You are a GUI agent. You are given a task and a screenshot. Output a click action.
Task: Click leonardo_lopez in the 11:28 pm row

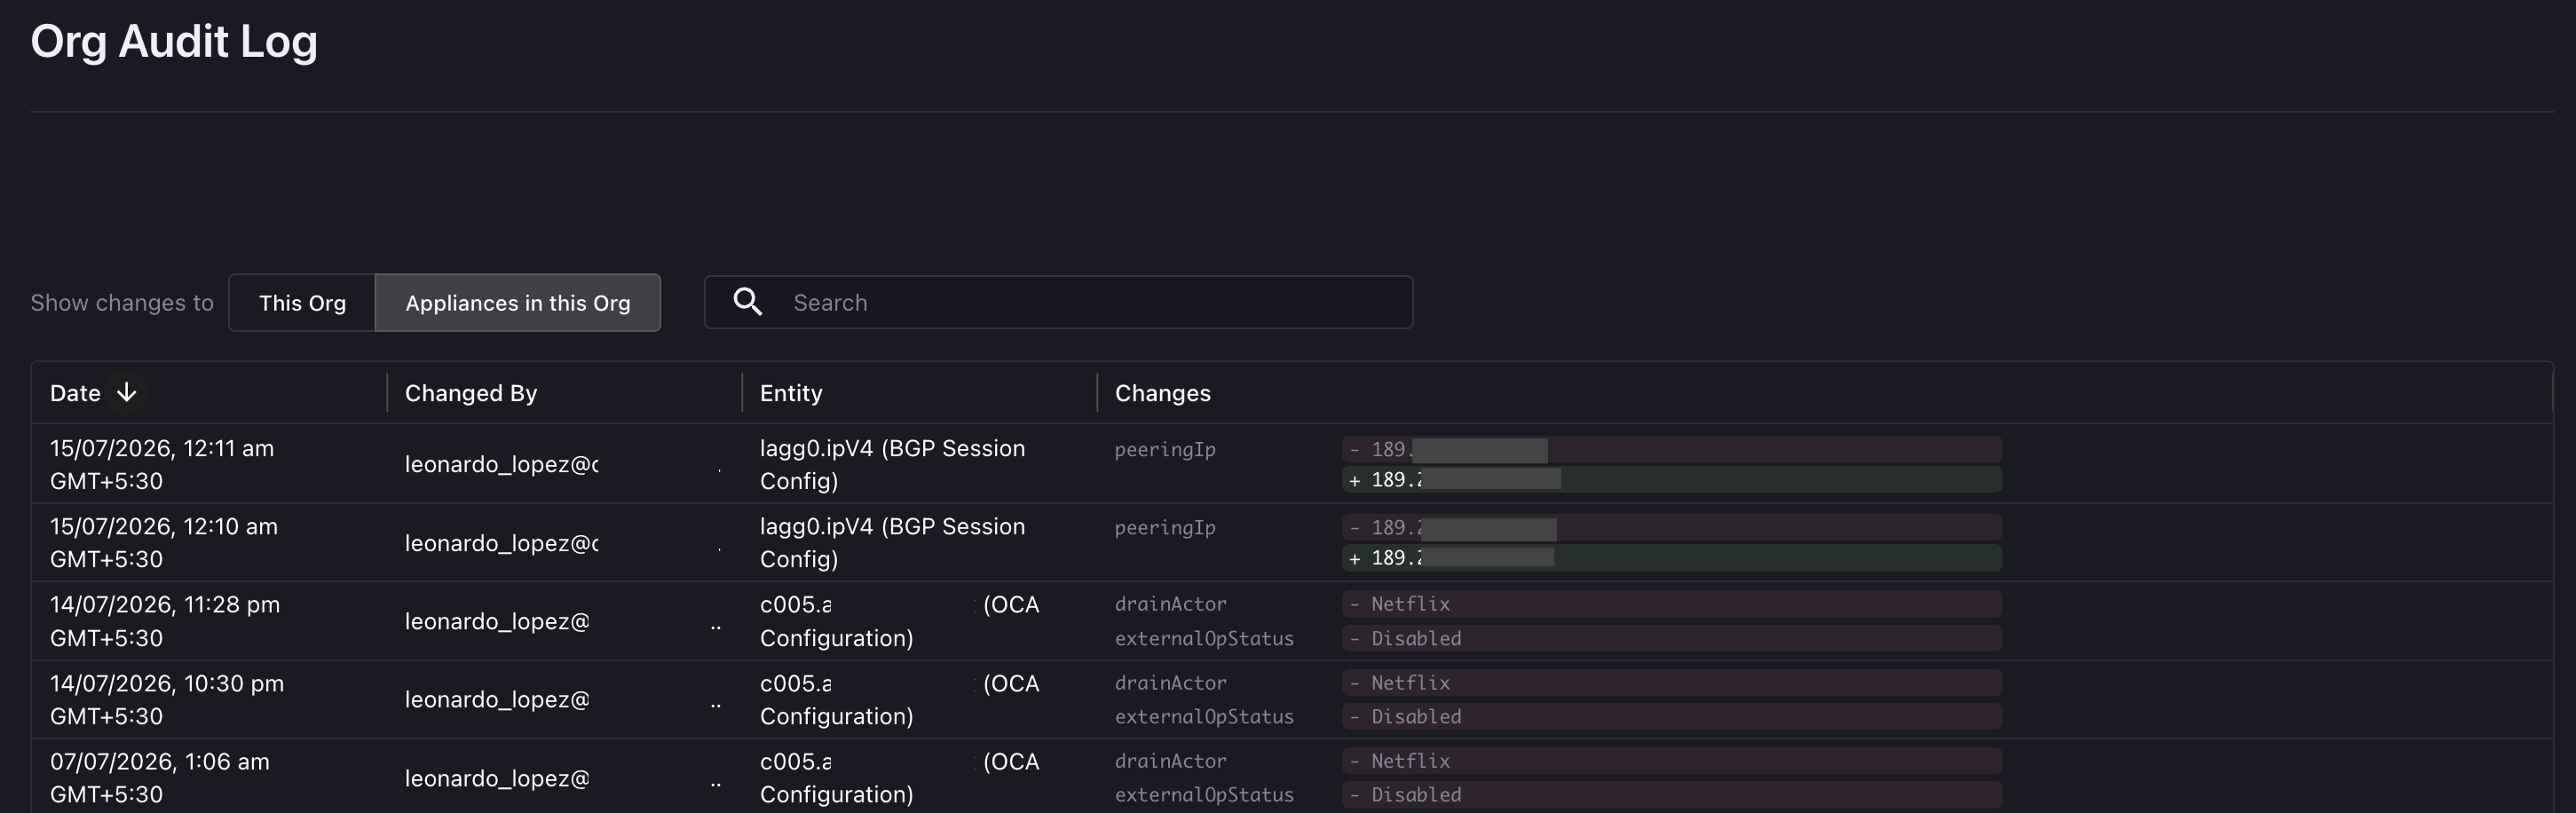click(x=497, y=621)
